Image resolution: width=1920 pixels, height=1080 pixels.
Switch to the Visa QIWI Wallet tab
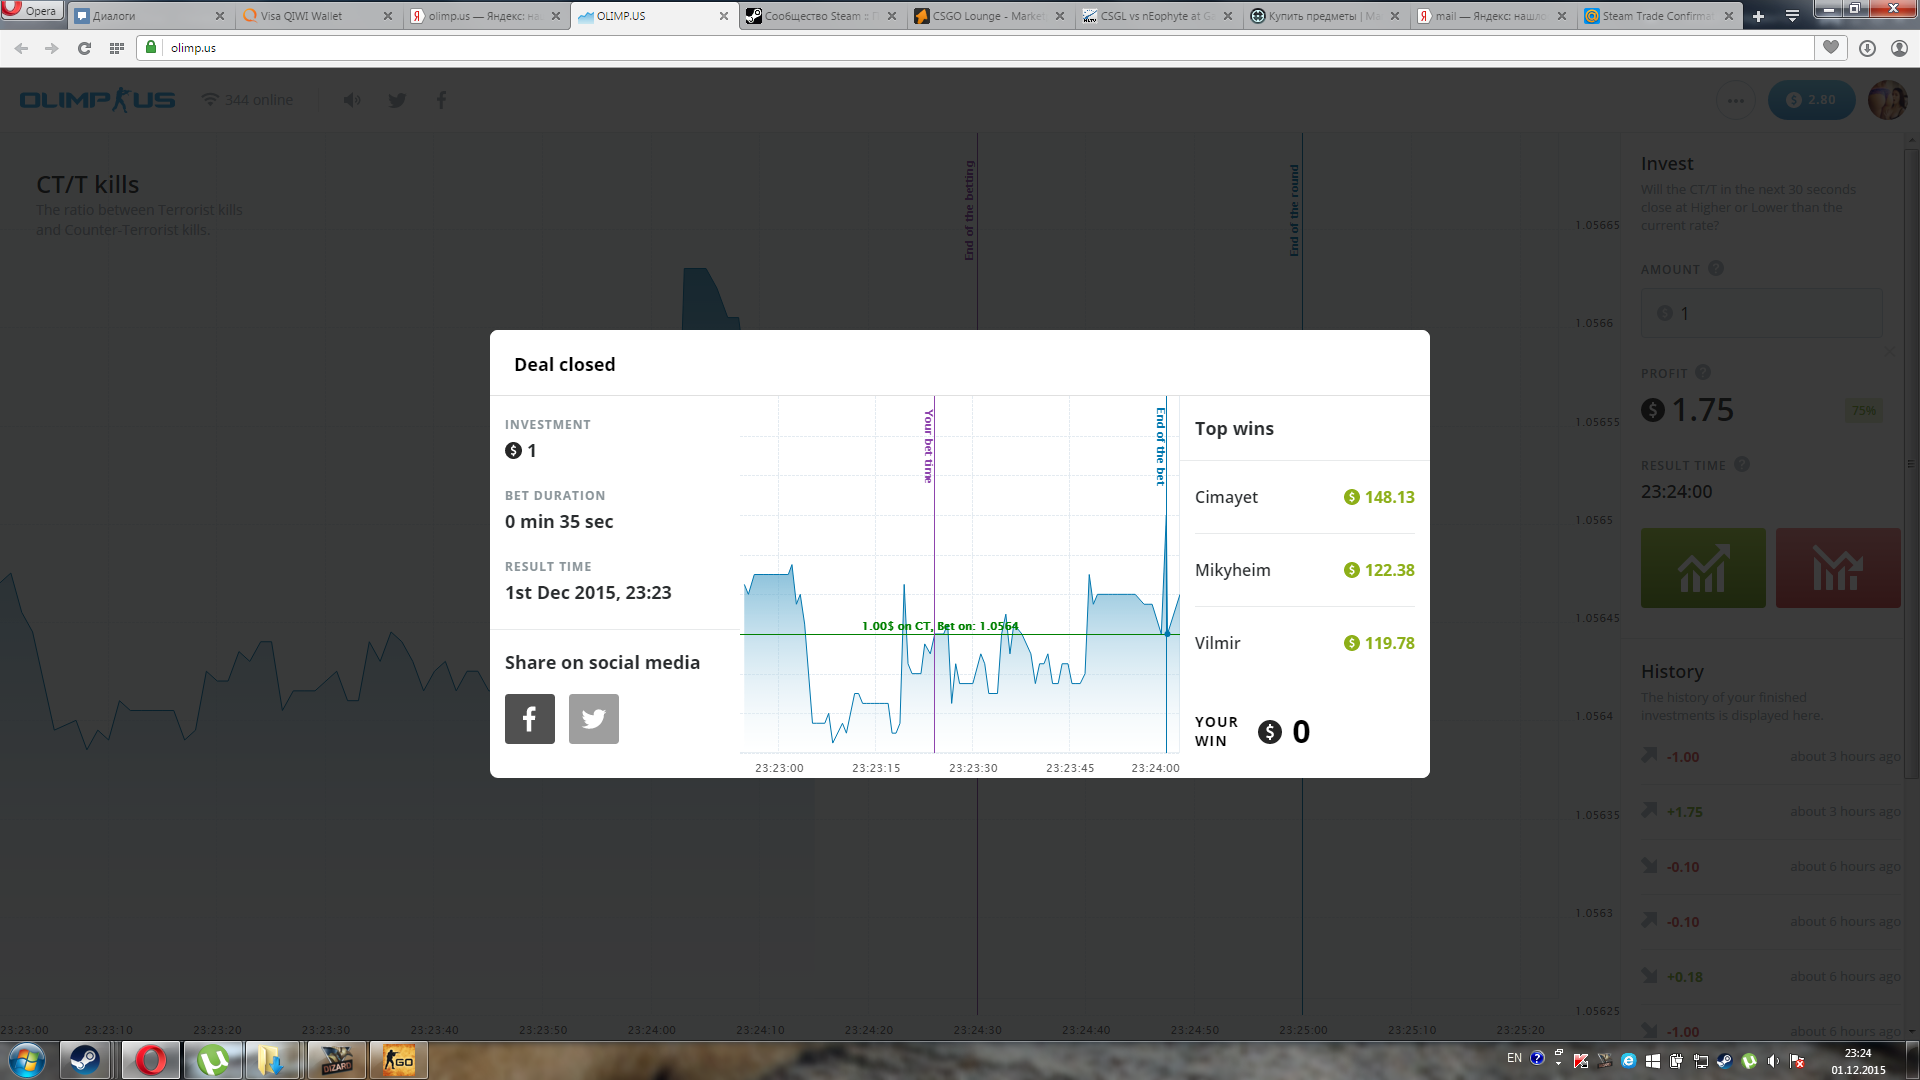[318, 16]
